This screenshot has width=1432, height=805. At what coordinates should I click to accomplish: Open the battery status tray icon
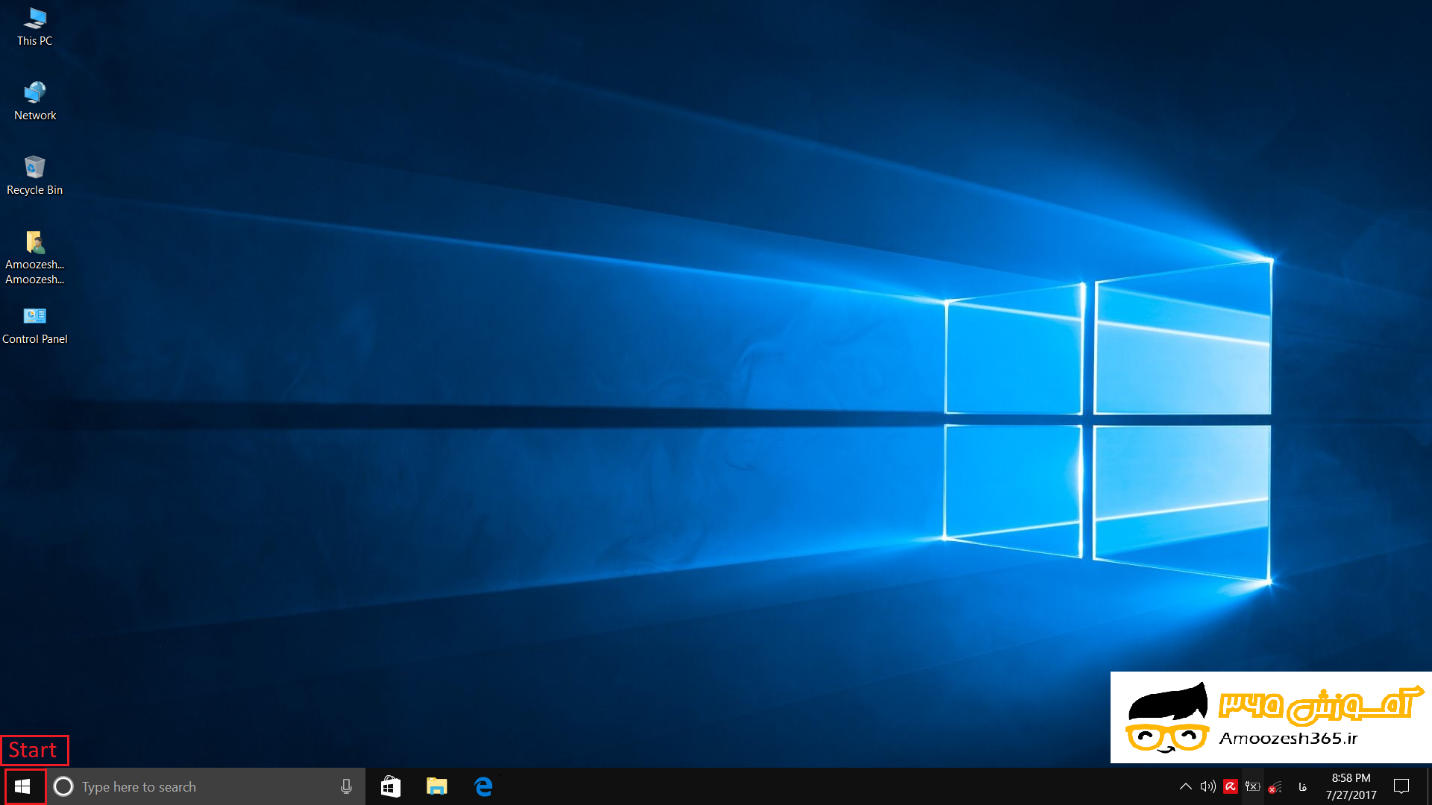[1252, 787]
